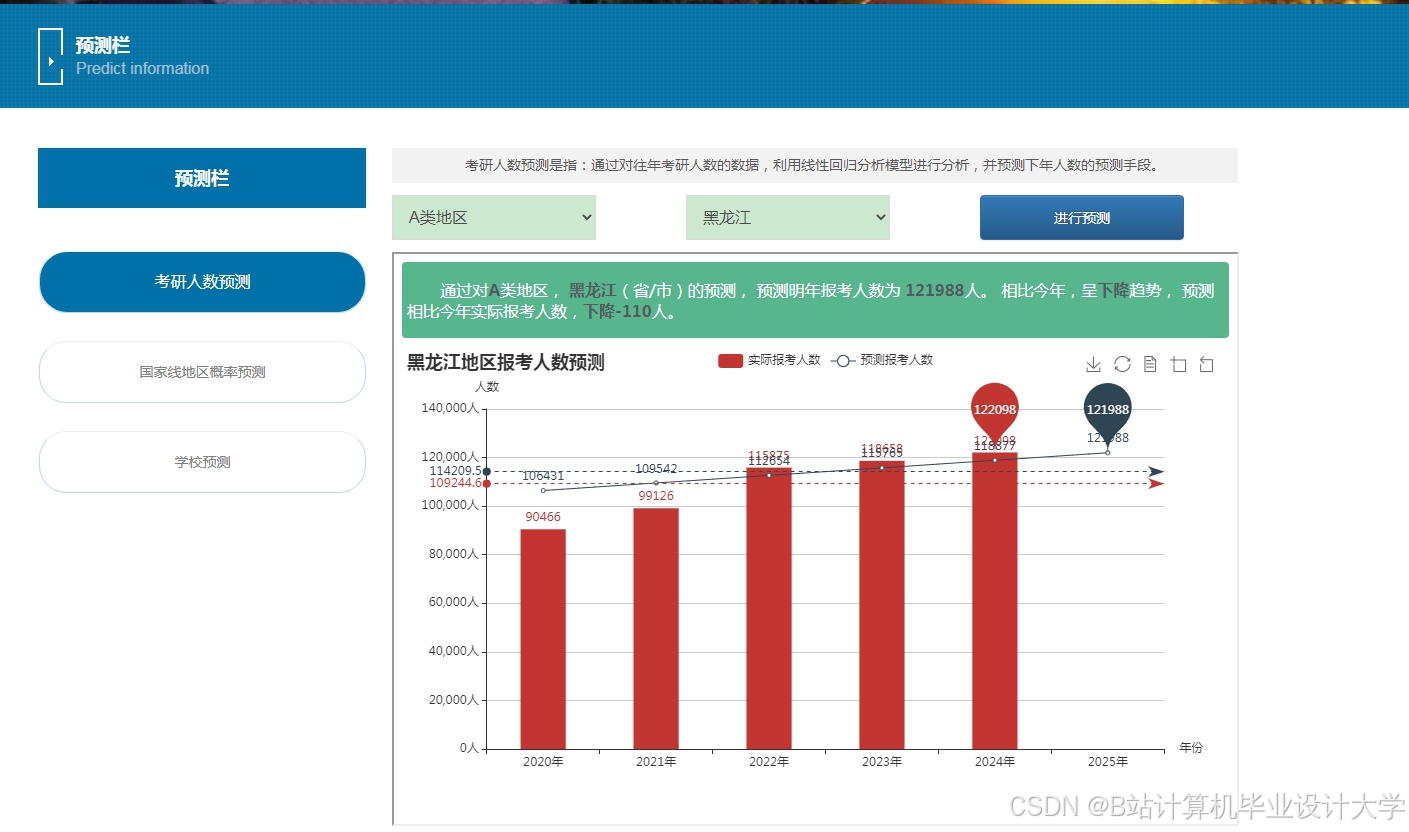Open the A类地区 region dropdown
This screenshot has width=1409, height=832.
point(493,217)
